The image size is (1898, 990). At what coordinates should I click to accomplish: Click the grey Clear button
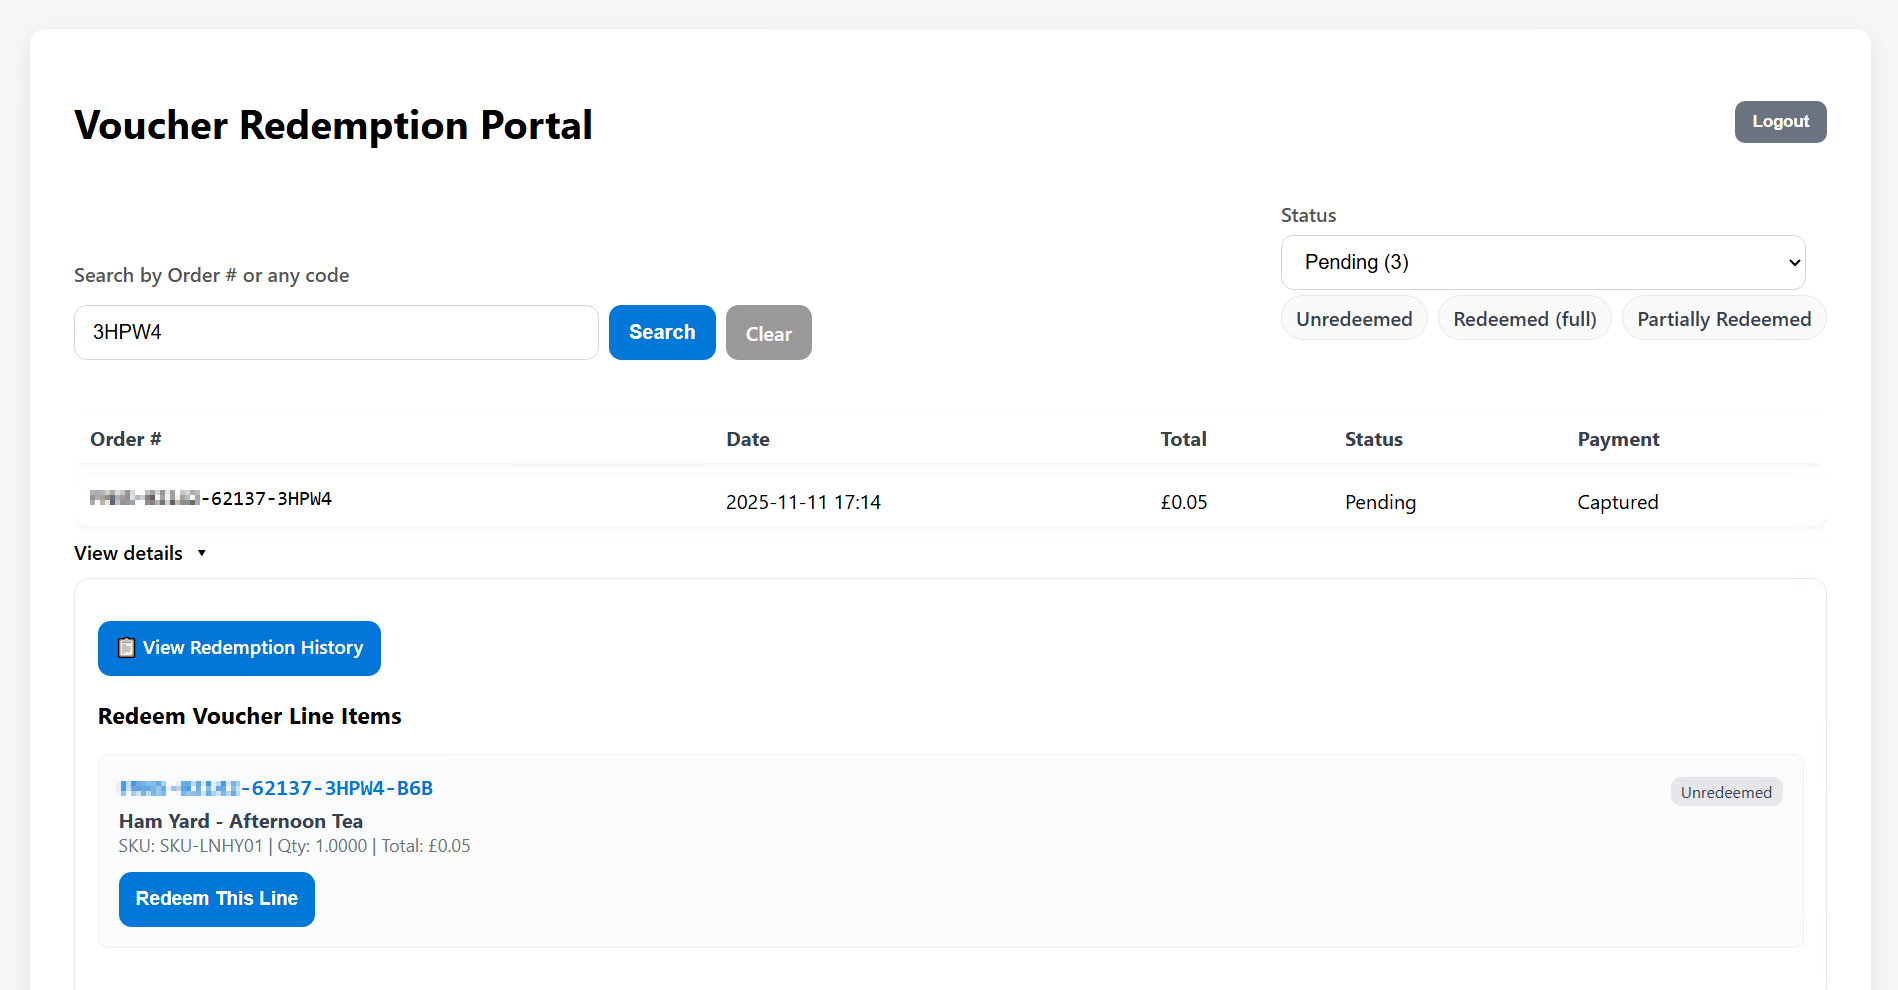tap(768, 333)
